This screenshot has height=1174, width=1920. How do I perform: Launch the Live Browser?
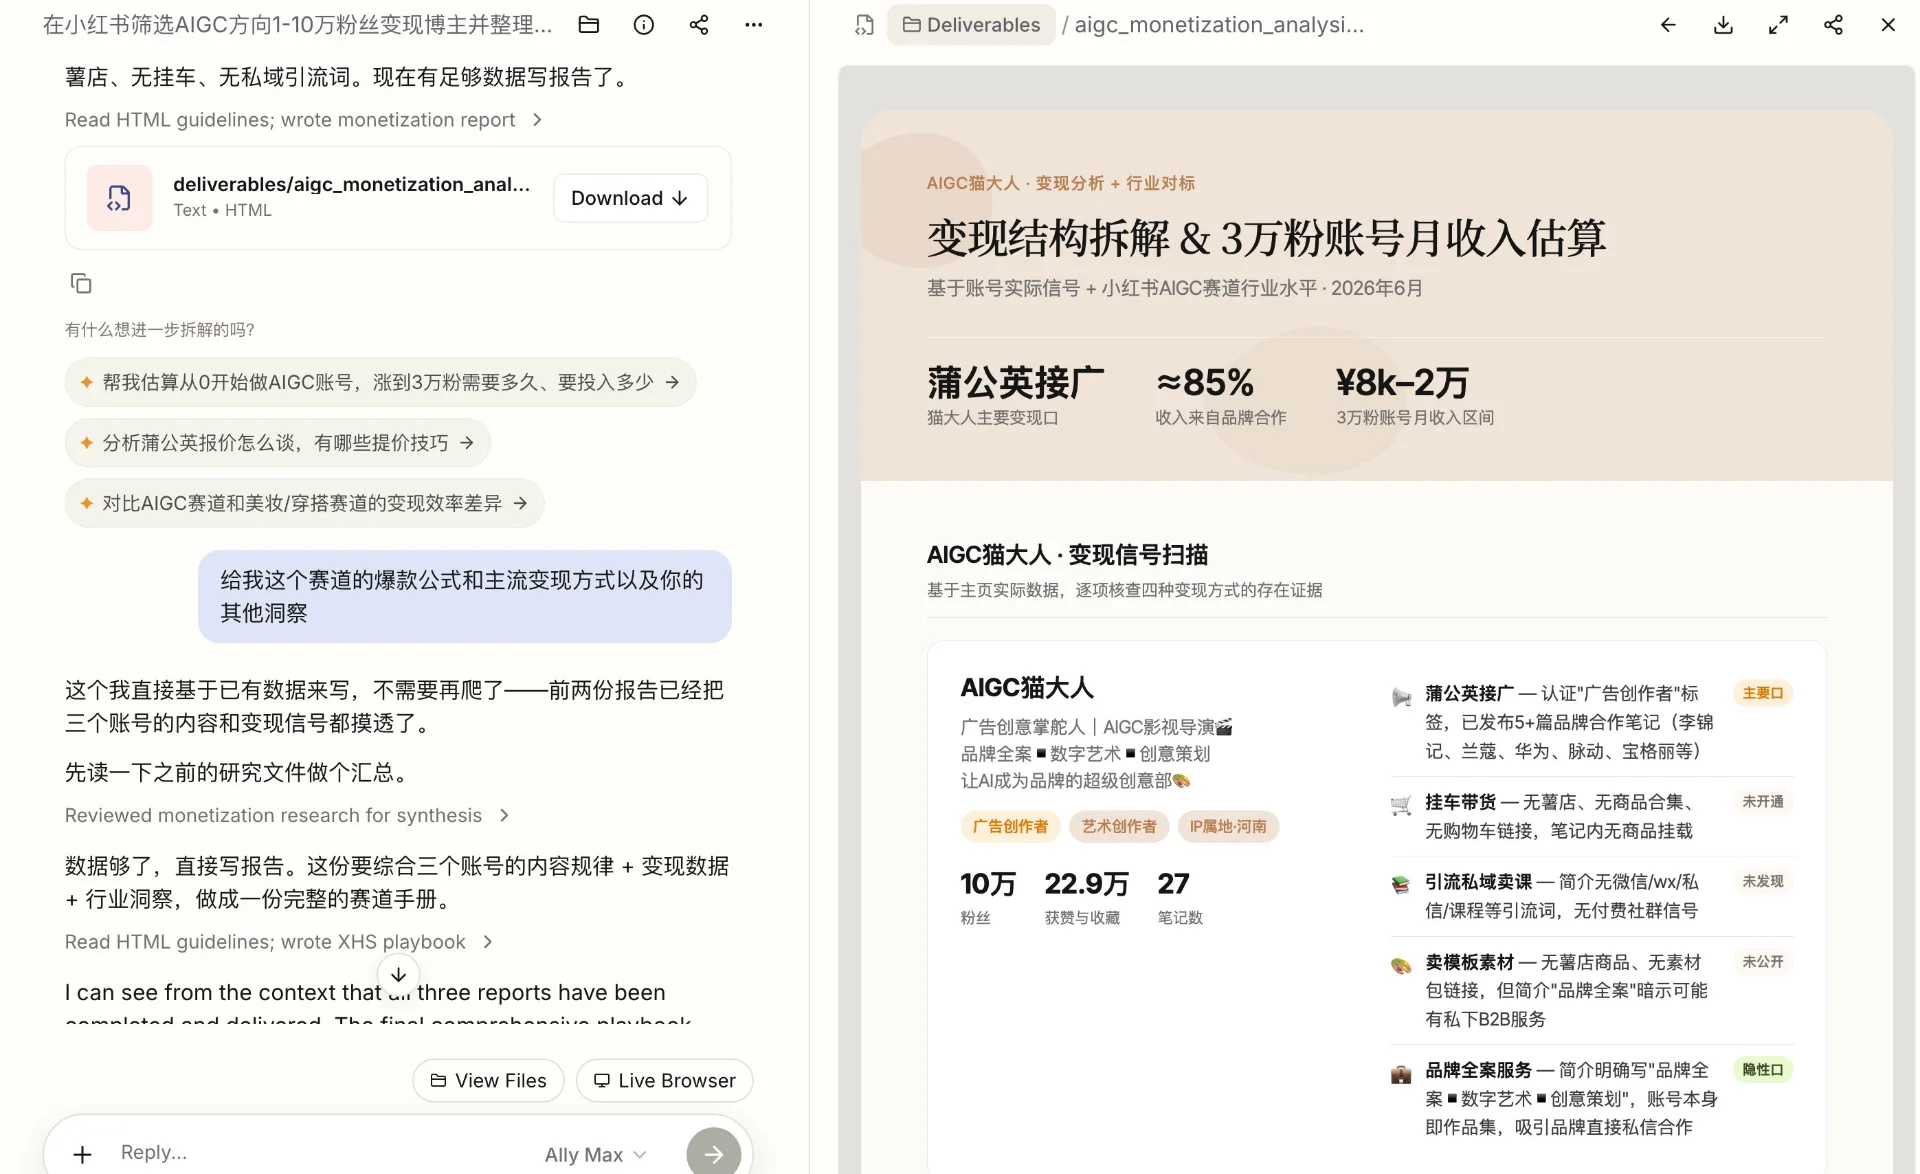664,1081
